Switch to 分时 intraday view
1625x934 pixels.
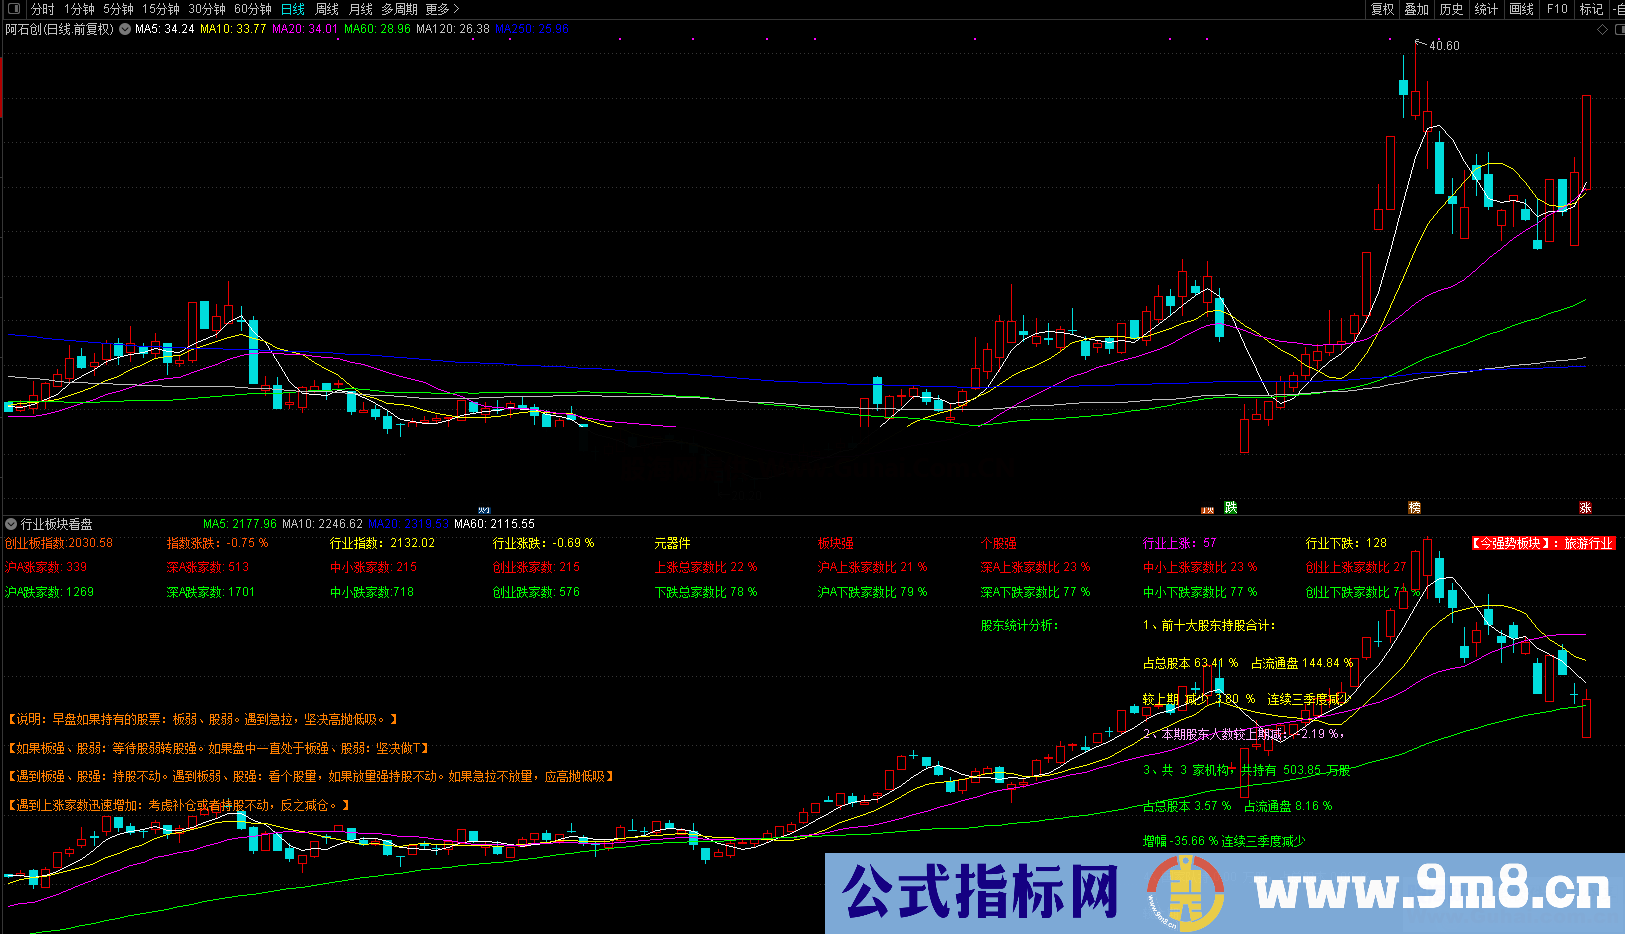[43, 9]
